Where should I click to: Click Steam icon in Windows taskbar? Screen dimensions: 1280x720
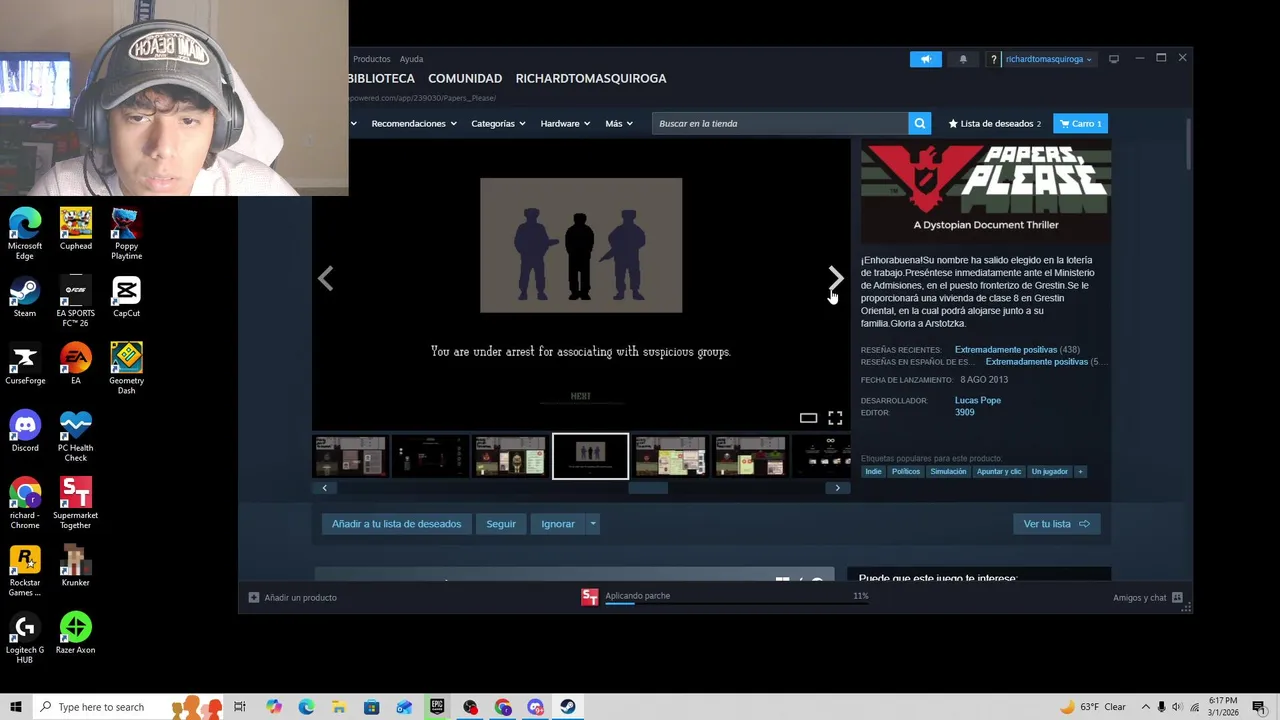tap(568, 707)
